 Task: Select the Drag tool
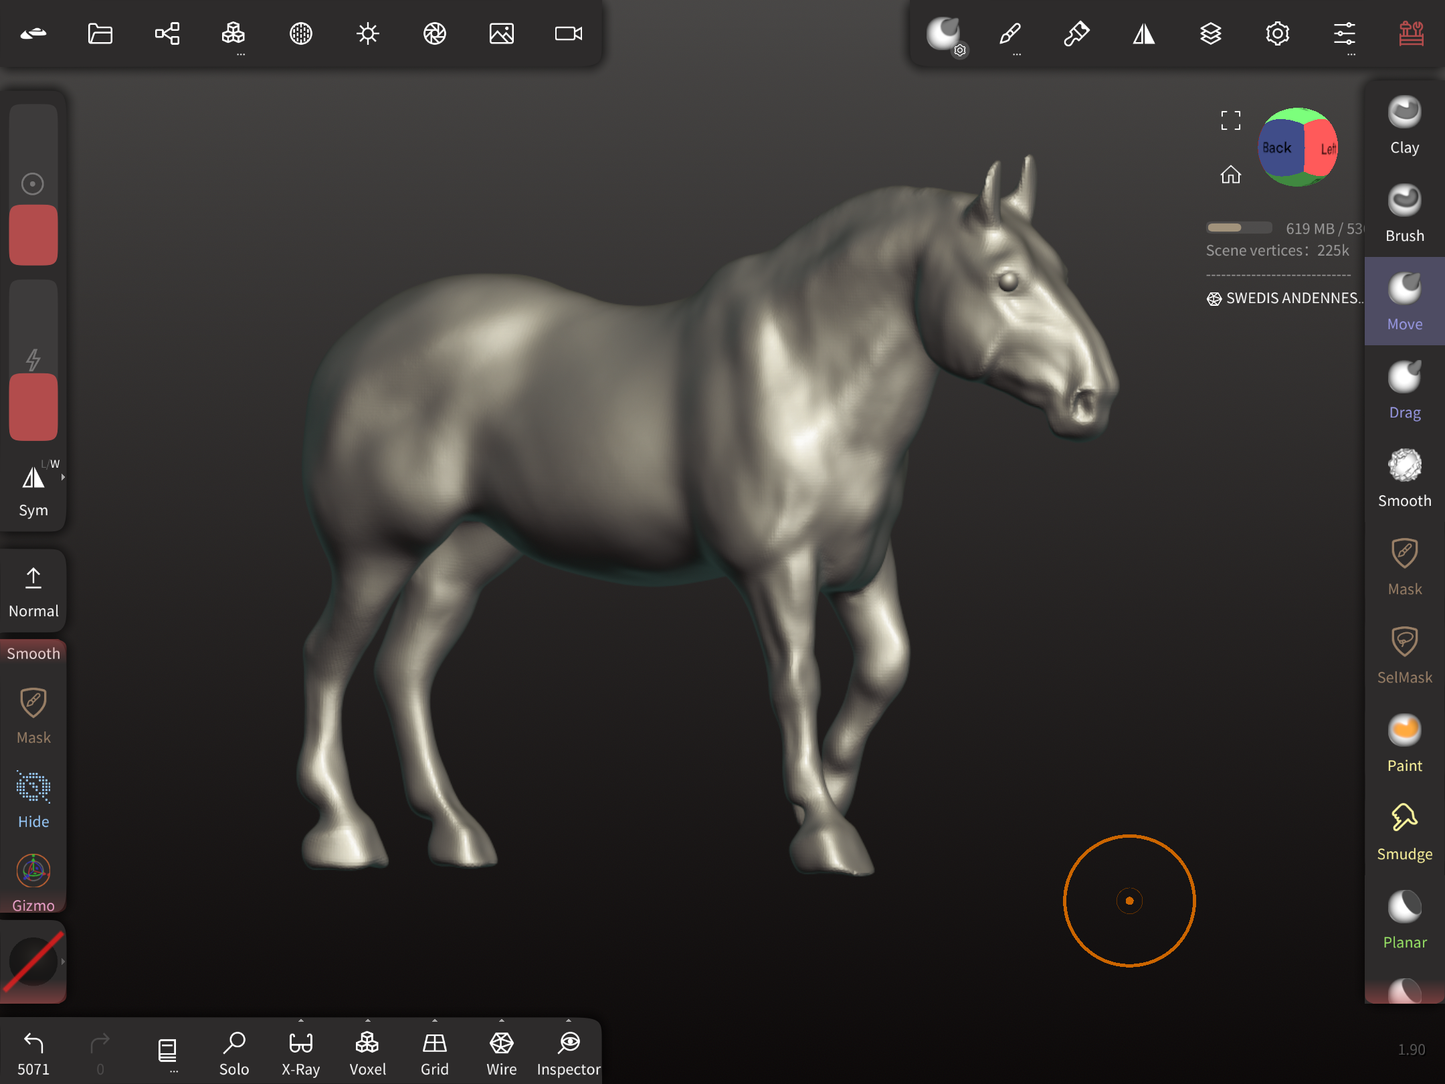pyautogui.click(x=1404, y=391)
